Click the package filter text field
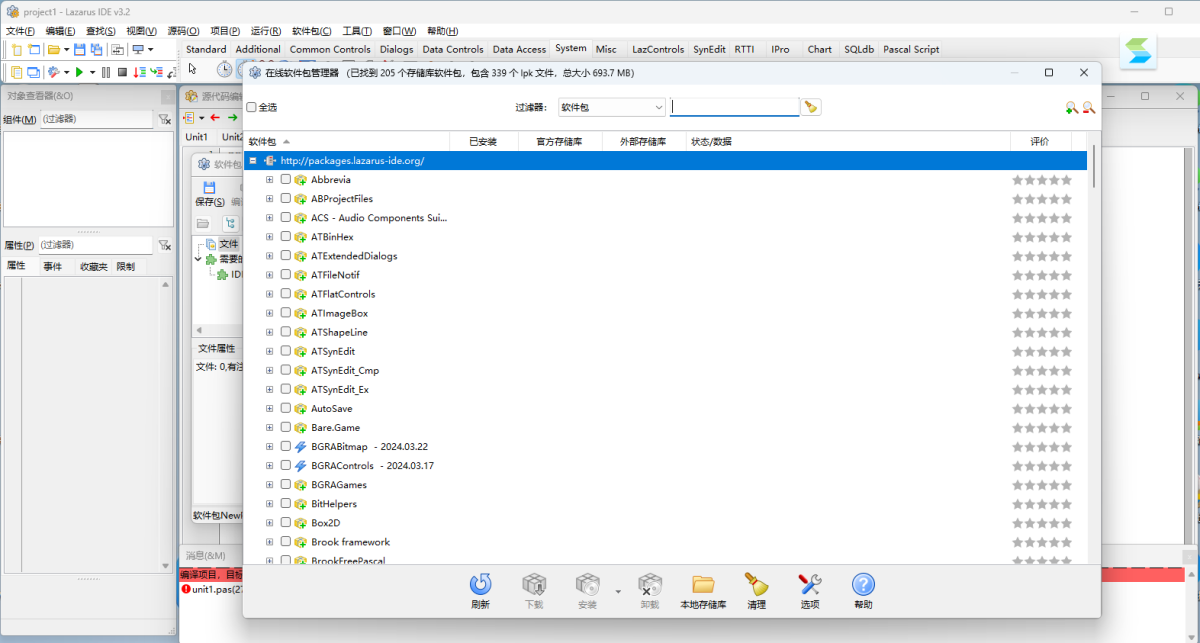The image size is (1200, 643). (734, 107)
